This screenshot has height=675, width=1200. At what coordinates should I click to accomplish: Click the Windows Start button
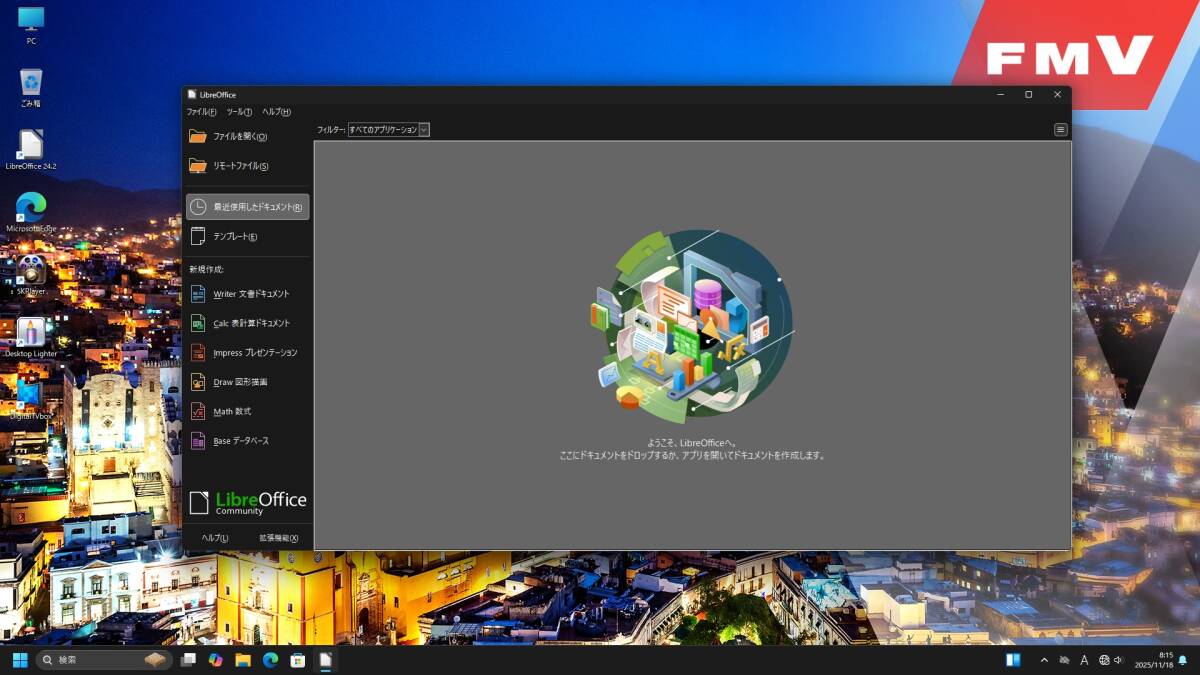(20, 660)
